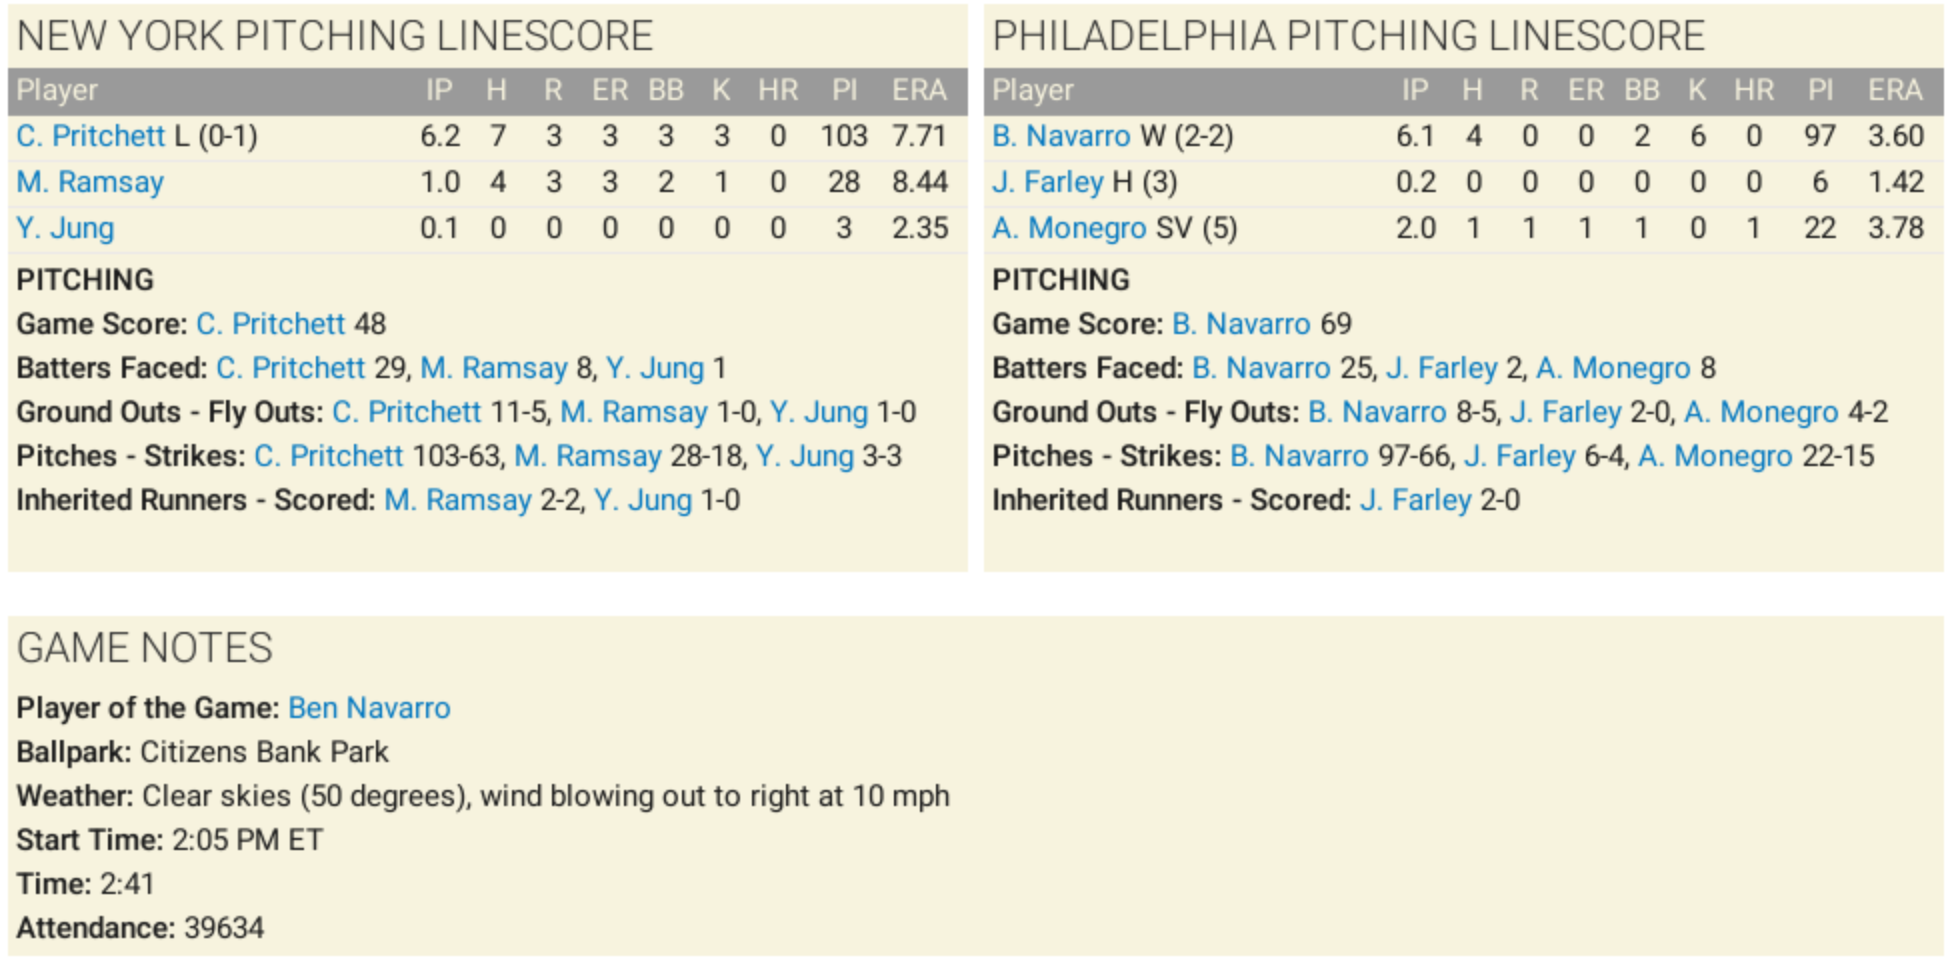The image size is (1948, 962).
Task: Click M. Ramsay in the Pitches - Strikes line
Action: coord(587,456)
